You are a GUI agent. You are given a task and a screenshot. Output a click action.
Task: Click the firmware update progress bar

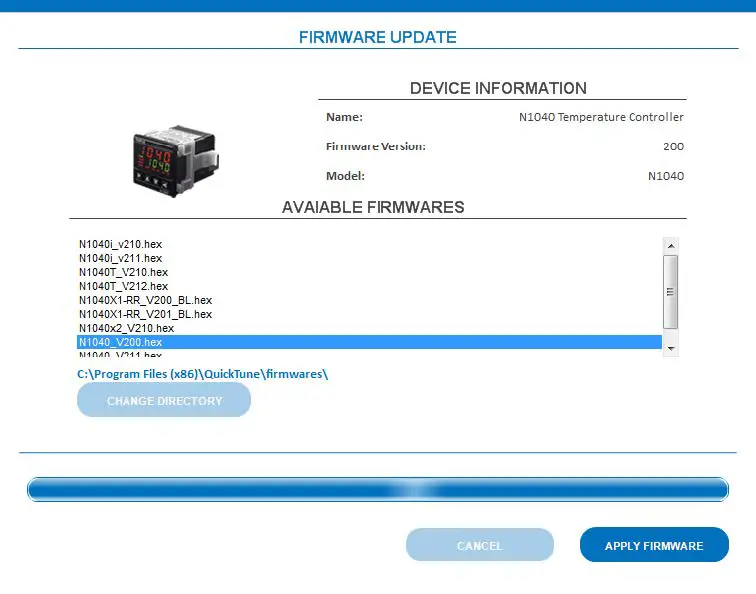coord(378,489)
